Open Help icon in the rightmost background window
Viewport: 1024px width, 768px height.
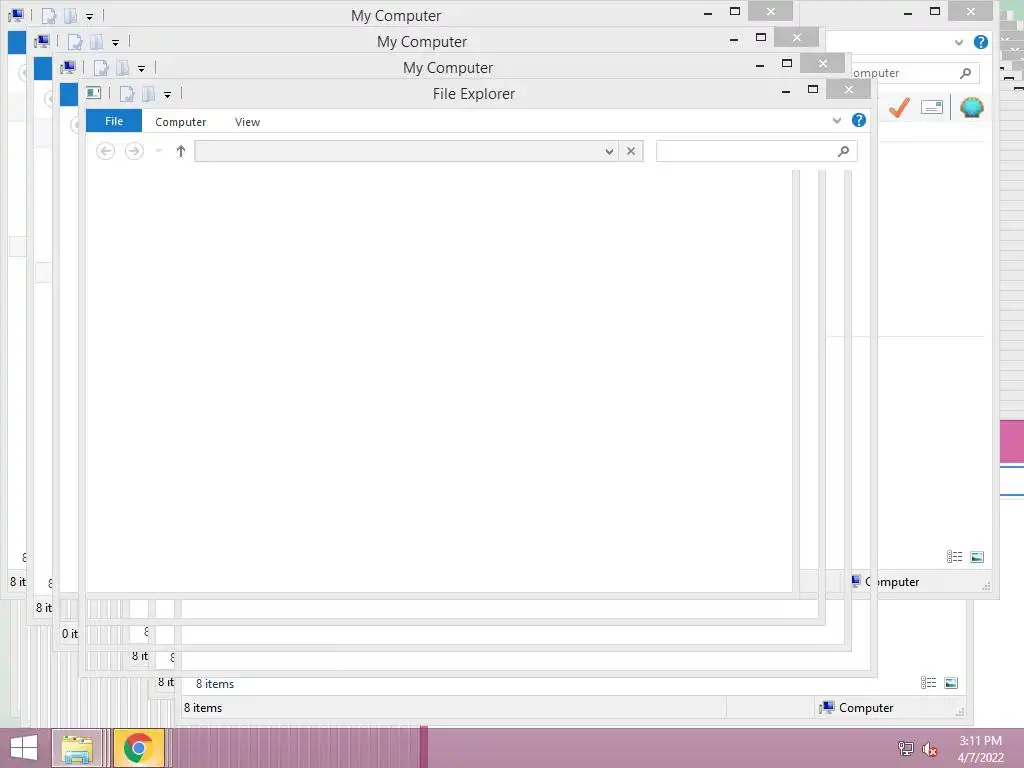[x=980, y=42]
